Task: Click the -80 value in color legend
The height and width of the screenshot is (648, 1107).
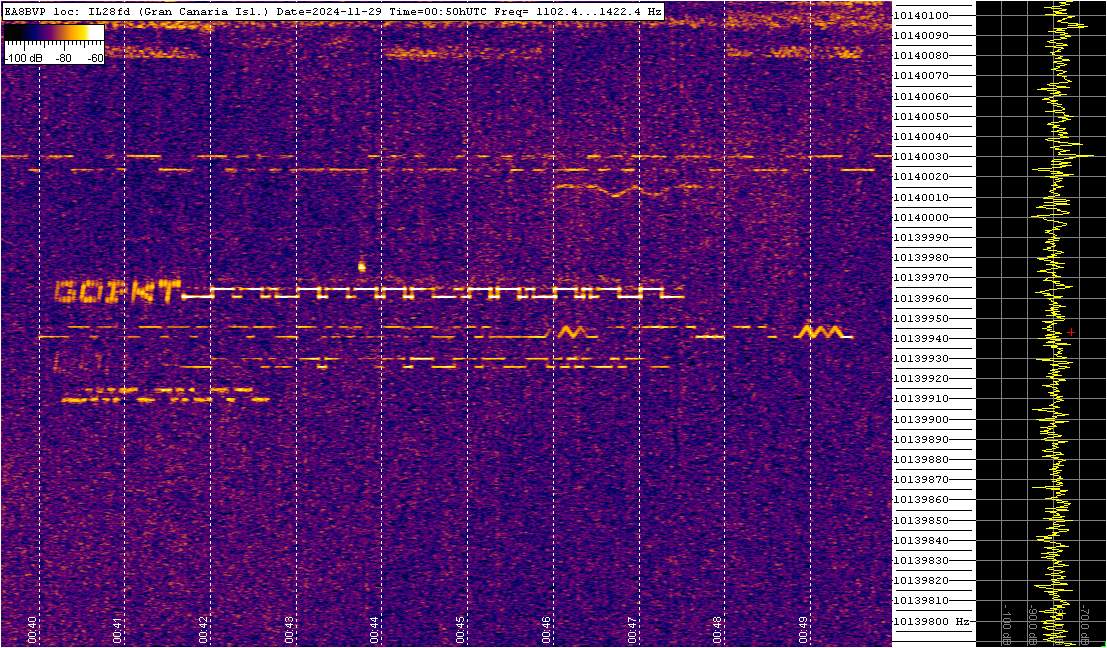Action: click(x=64, y=59)
